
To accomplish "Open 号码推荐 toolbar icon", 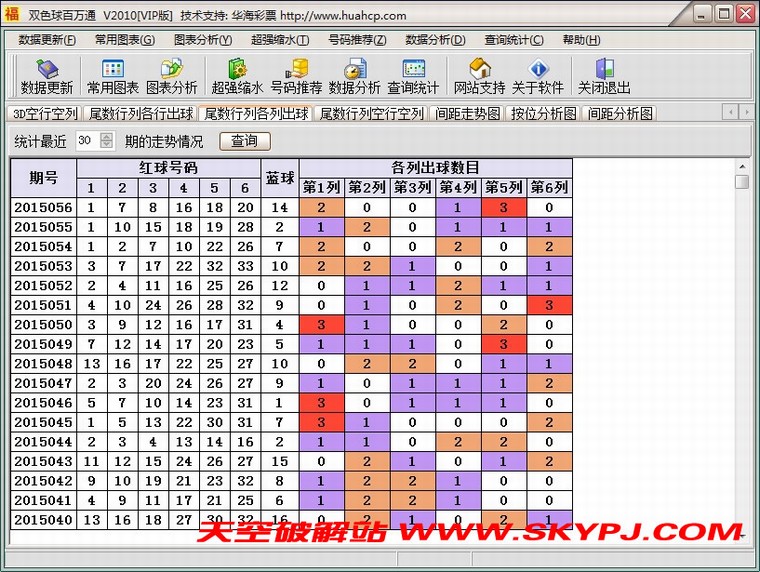I will pos(296,76).
